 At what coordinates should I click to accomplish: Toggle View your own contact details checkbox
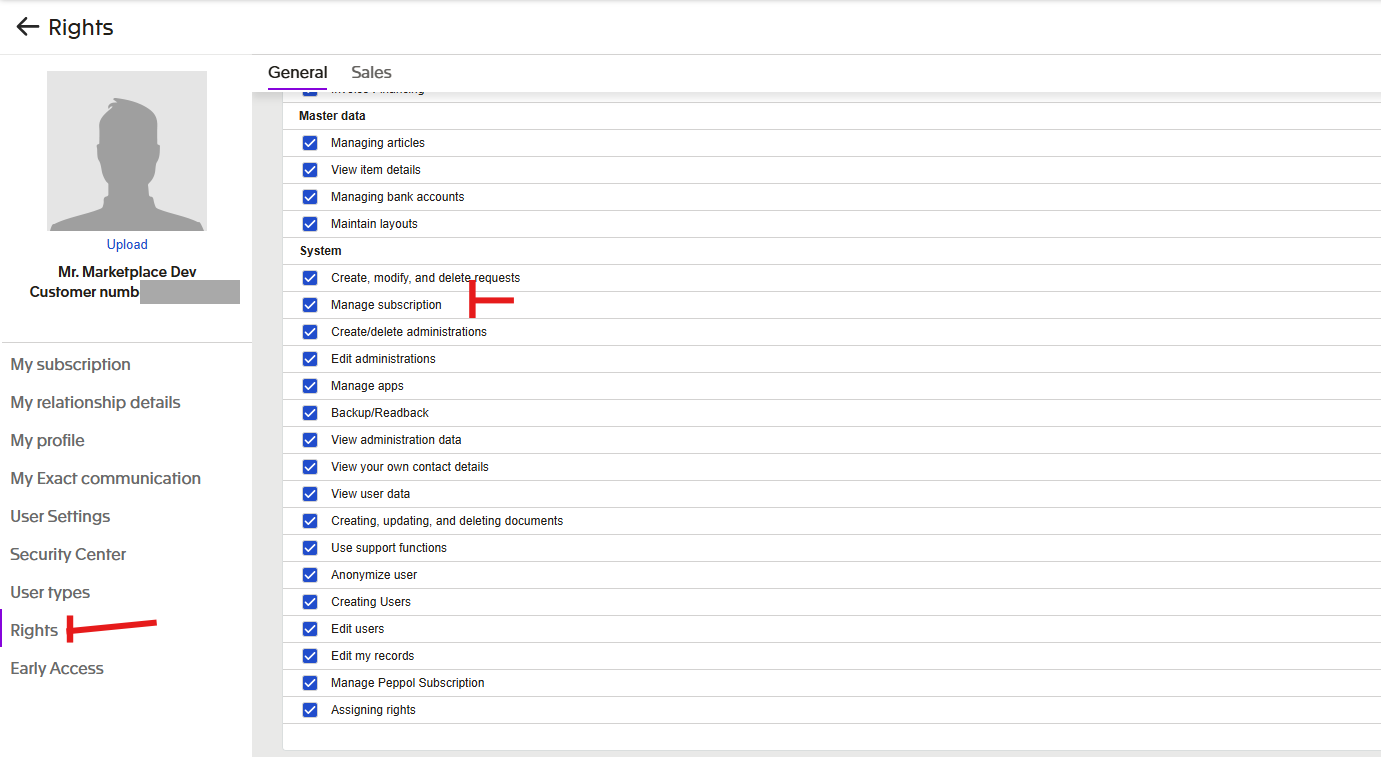(310, 467)
